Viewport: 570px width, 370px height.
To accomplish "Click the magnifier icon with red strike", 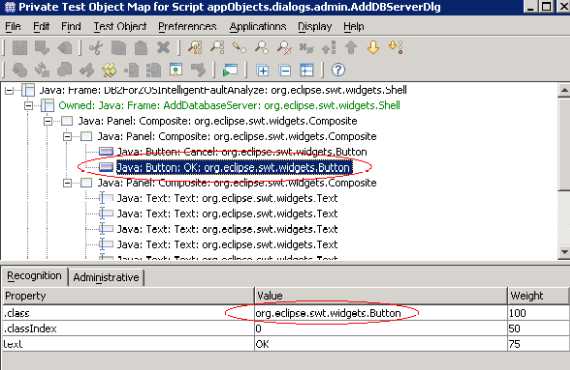I will (x=284, y=48).
